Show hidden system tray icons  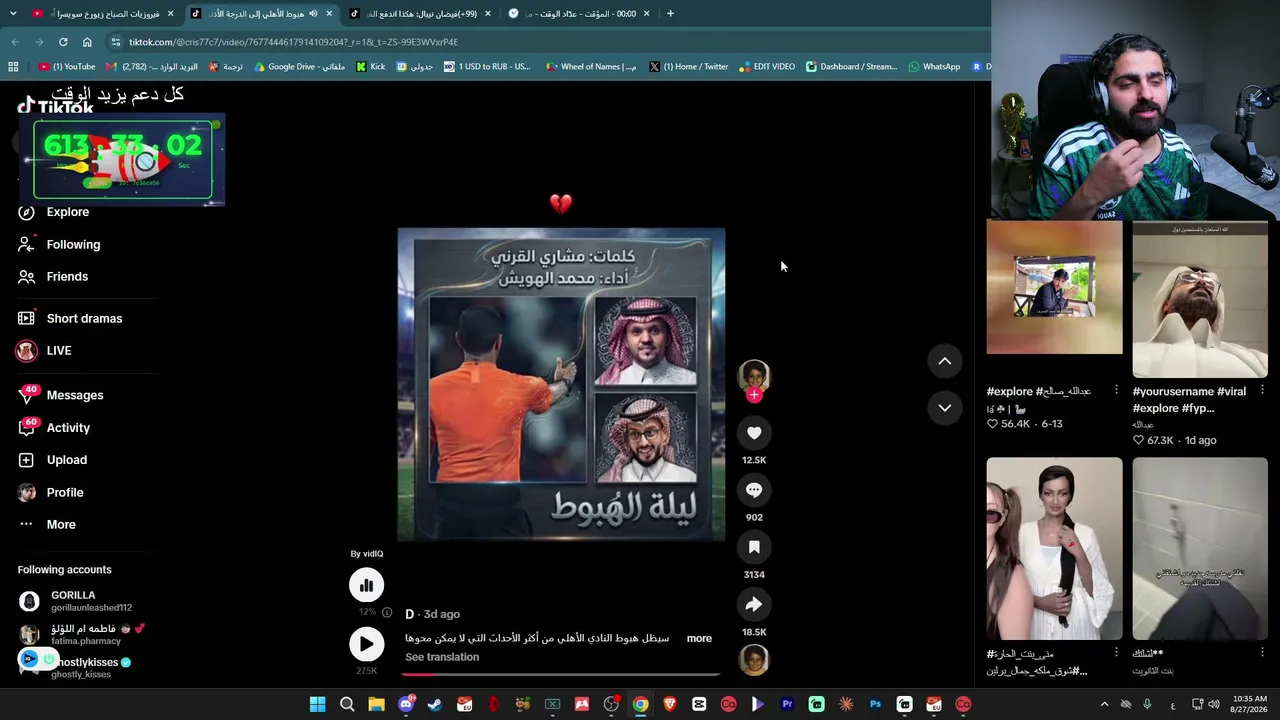(x=1104, y=704)
